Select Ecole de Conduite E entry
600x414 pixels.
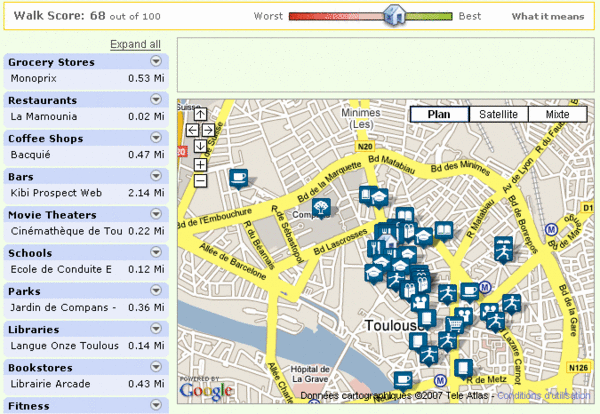[x=86, y=269]
